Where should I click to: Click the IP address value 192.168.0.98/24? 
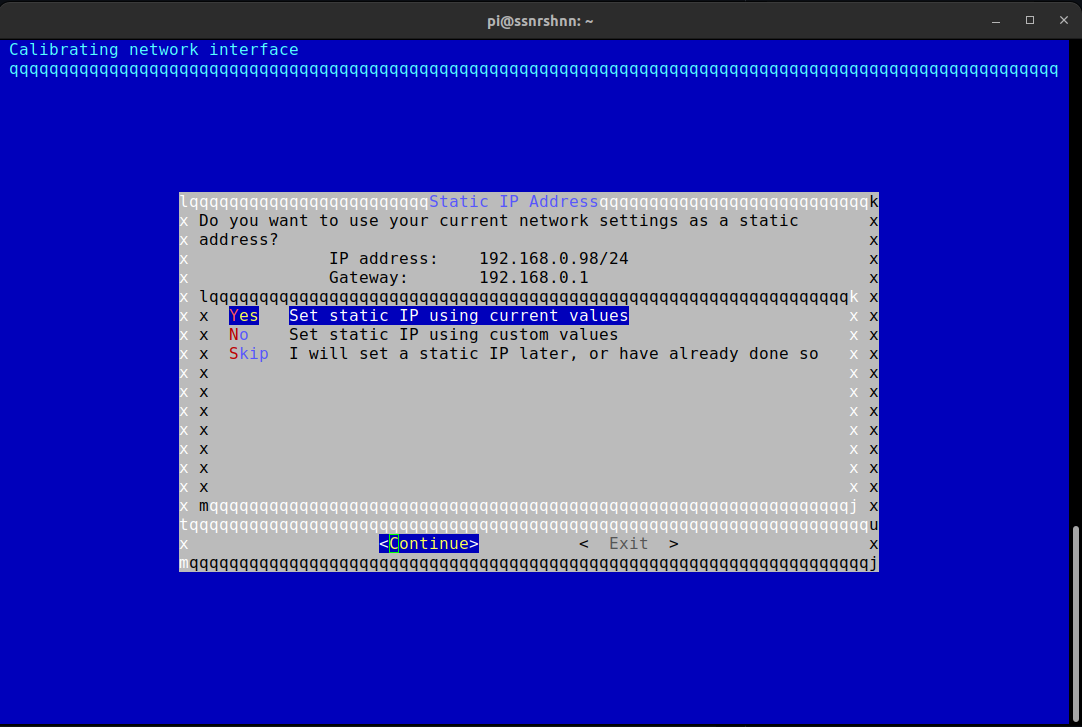click(x=553, y=259)
